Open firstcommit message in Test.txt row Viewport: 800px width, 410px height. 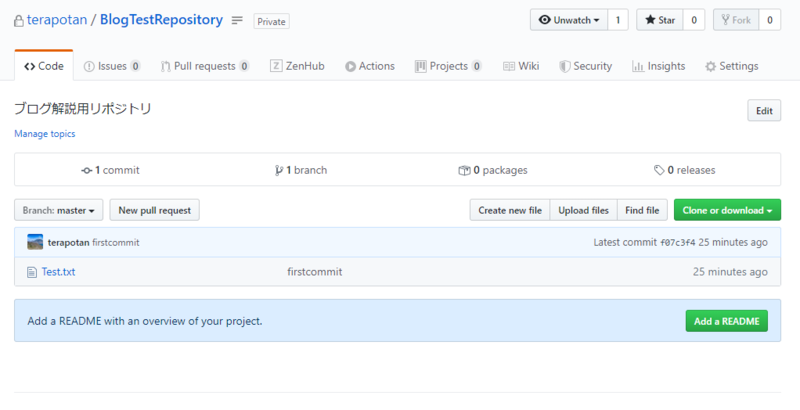click(x=315, y=272)
